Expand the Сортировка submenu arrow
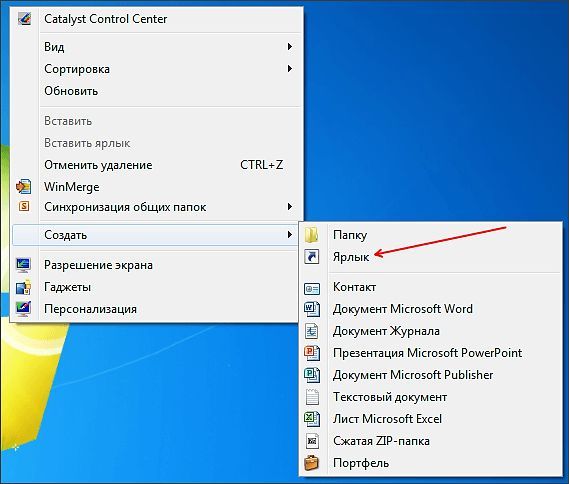The image size is (569, 484). [x=290, y=69]
